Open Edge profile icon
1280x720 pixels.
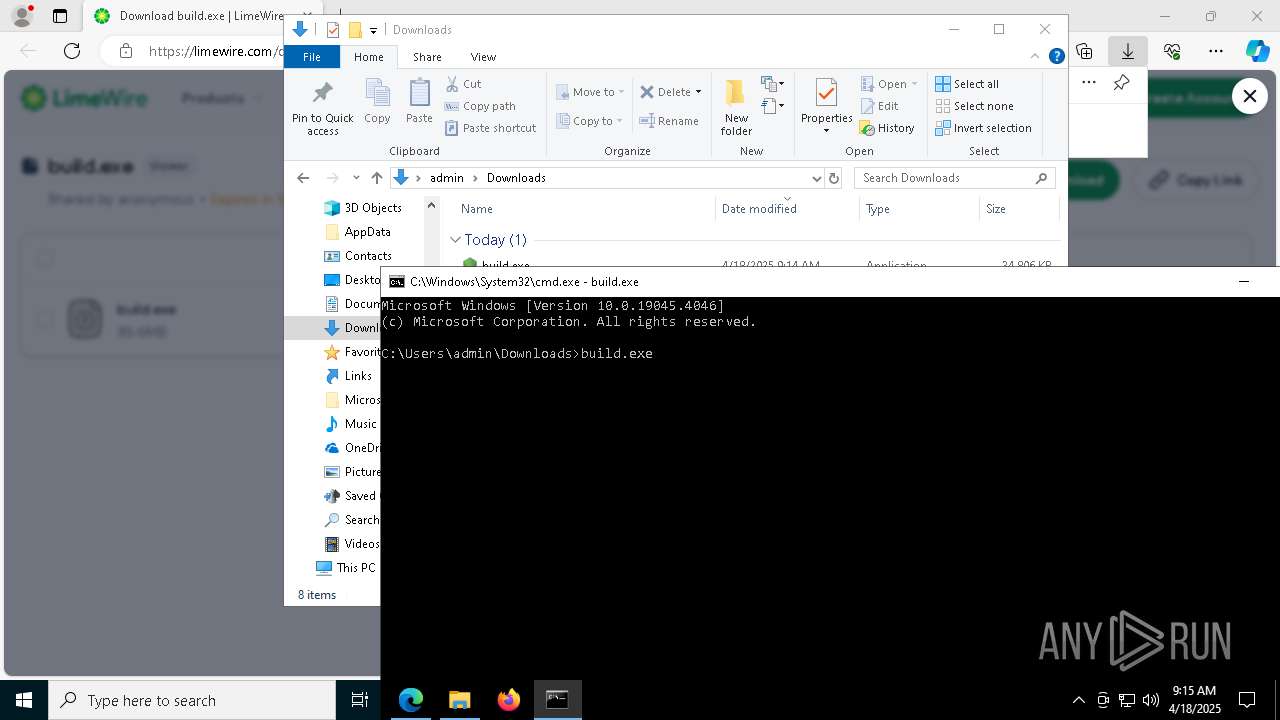click(21, 16)
